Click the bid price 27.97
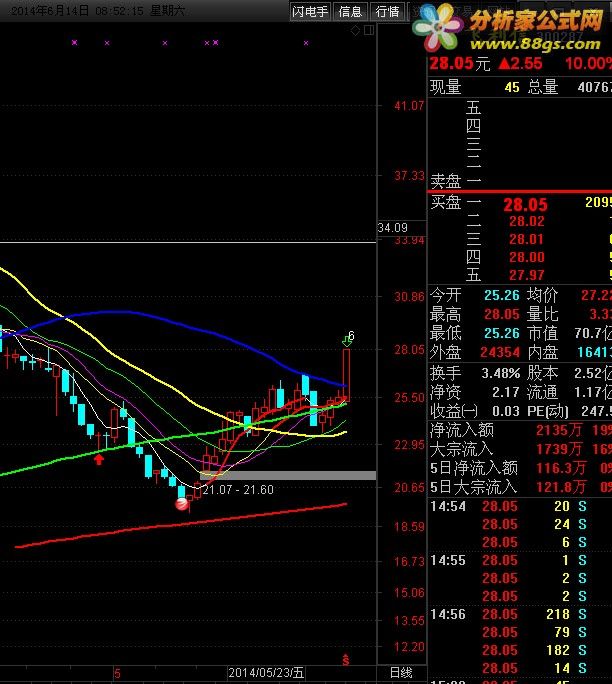The height and width of the screenshot is (684, 612). tap(527, 275)
